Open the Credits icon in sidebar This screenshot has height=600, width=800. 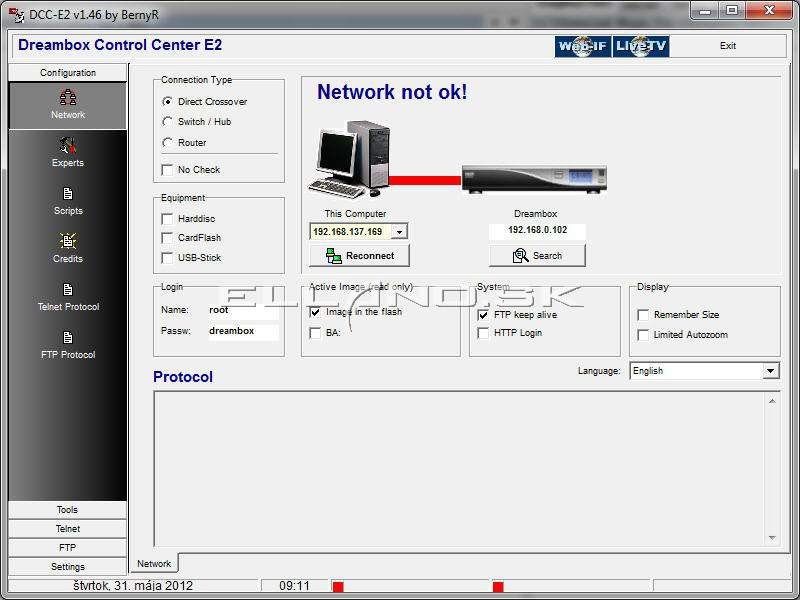(67, 241)
